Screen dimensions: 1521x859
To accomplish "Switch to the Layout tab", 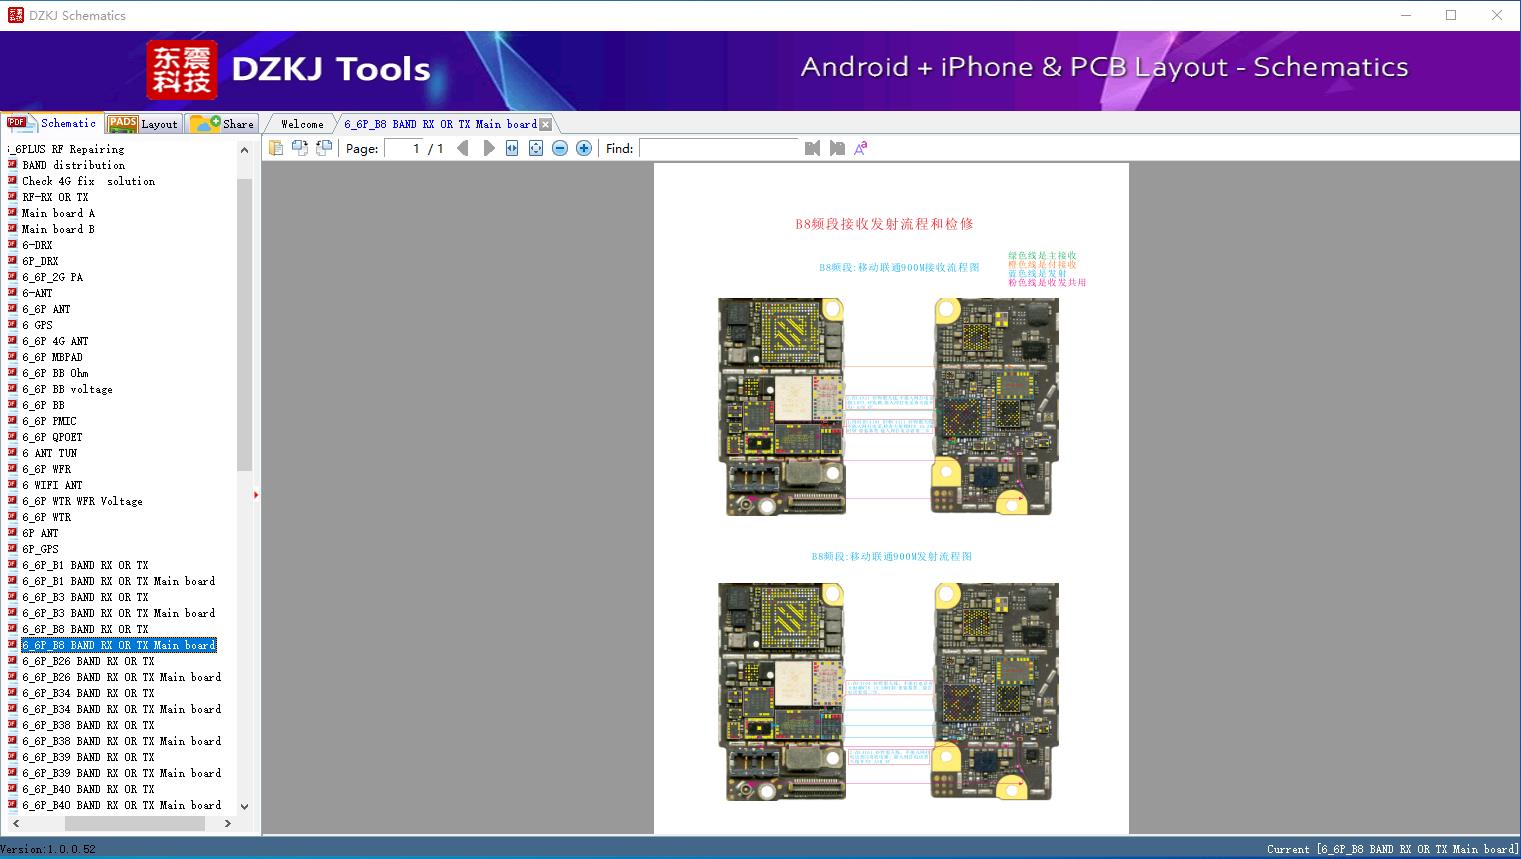I will (x=143, y=123).
